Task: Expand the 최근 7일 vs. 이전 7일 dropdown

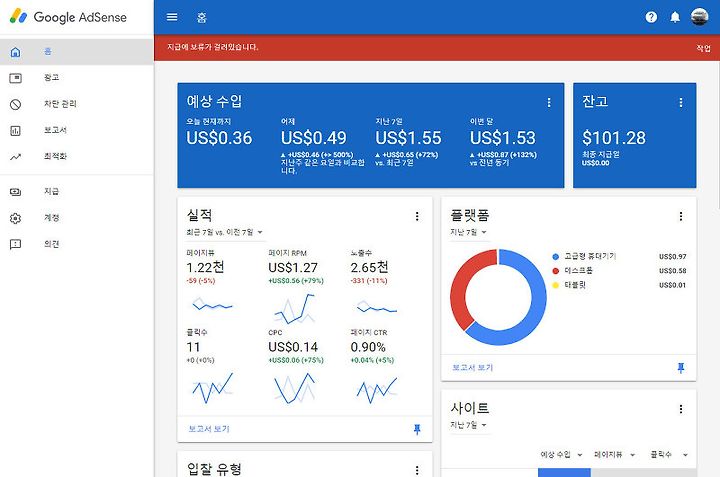Action: pos(225,232)
